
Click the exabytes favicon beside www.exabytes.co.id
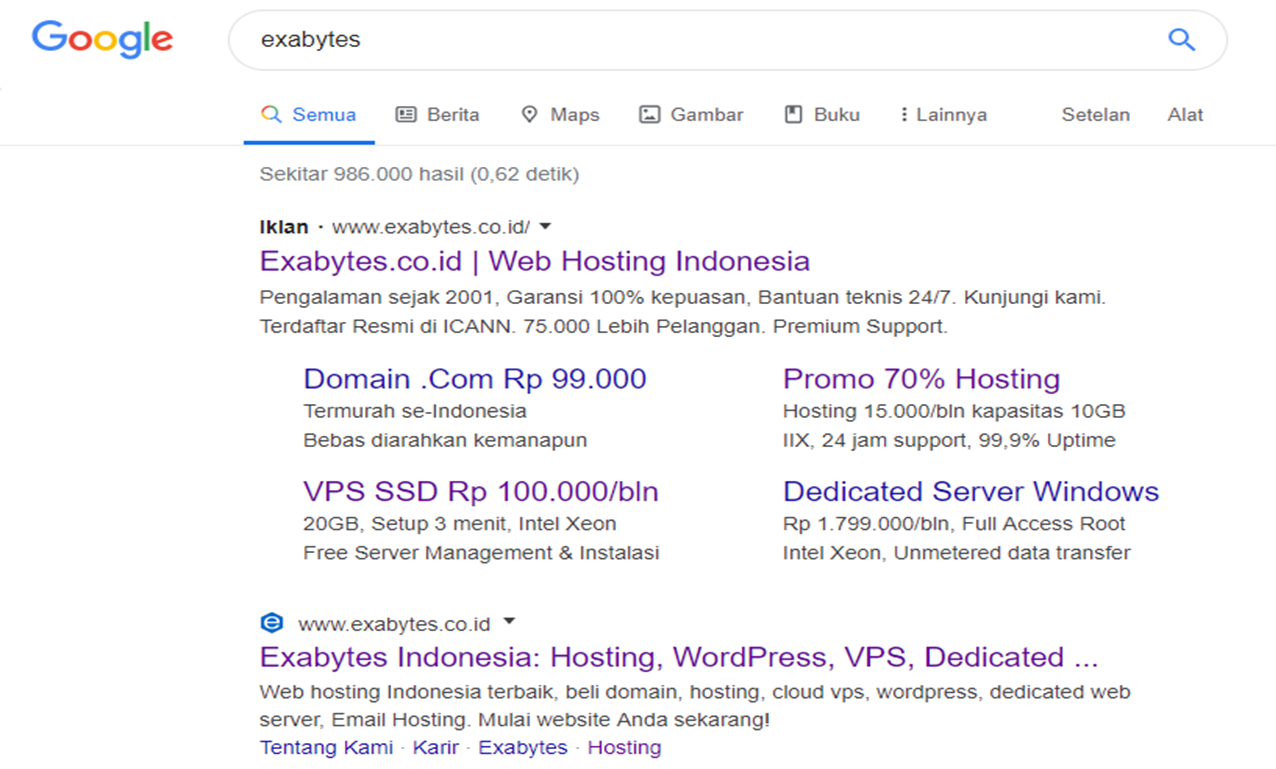point(271,623)
